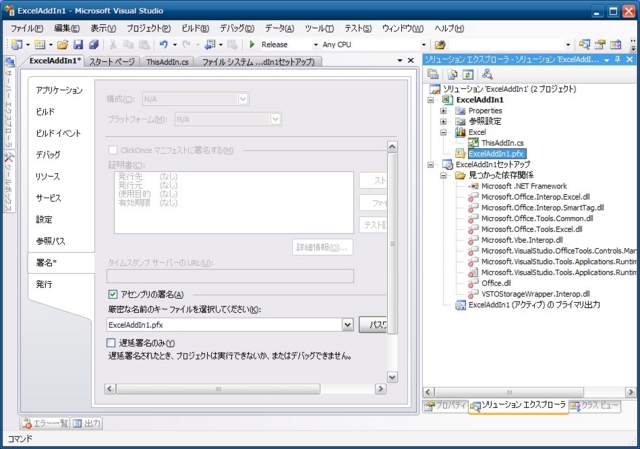Screen dimensions: 640x449
Task: Start debugging with green play icon
Action: (252, 44)
